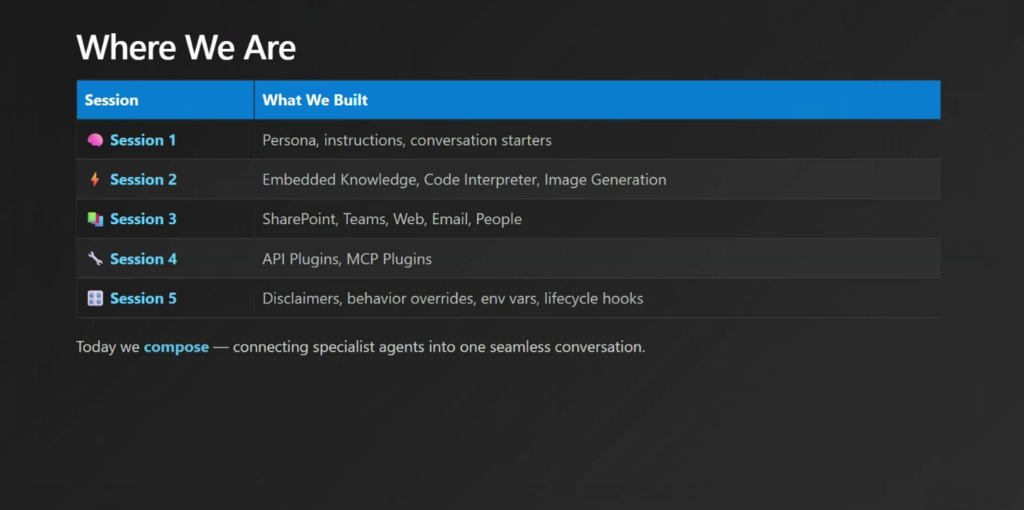Open the Session 1 link
Viewport: 1024px width, 510px height.
pyautogui.click(x=143, y=140)
